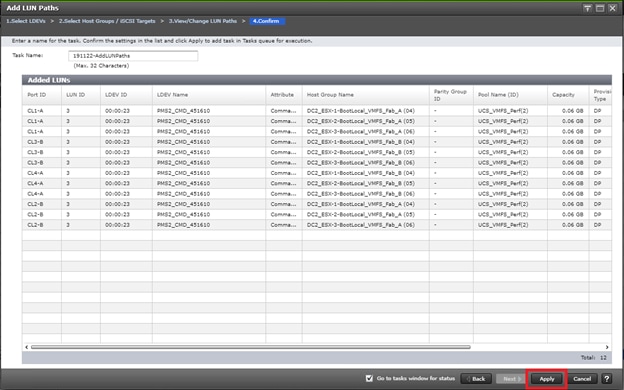
Task: Select row DC2_ESX-1-BootLocal_VMFS_Fab_A (04) on CL2-B
Action: tap(317, 204)
